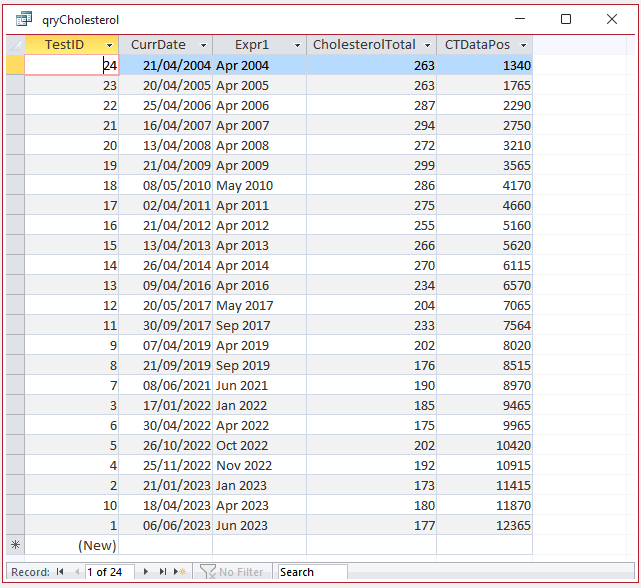The width and height of the screenshot is (641, 588).
Task: Click Expr1 cell May 2010
Action: coord(260,186)
